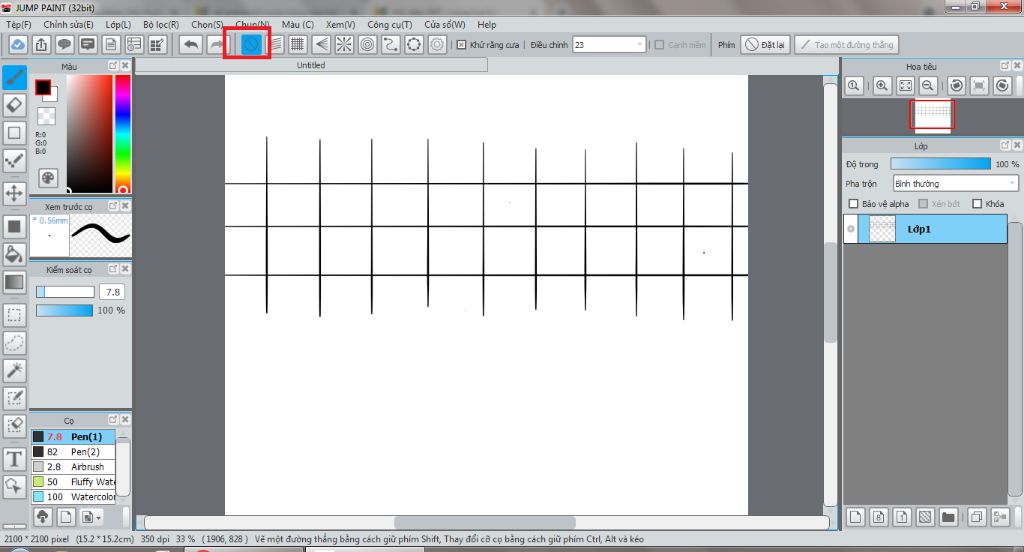The height and width of the screenshot is (552, 1024).
Task: Open the Công cụ(T) menu
Action: tap(390, 24)
